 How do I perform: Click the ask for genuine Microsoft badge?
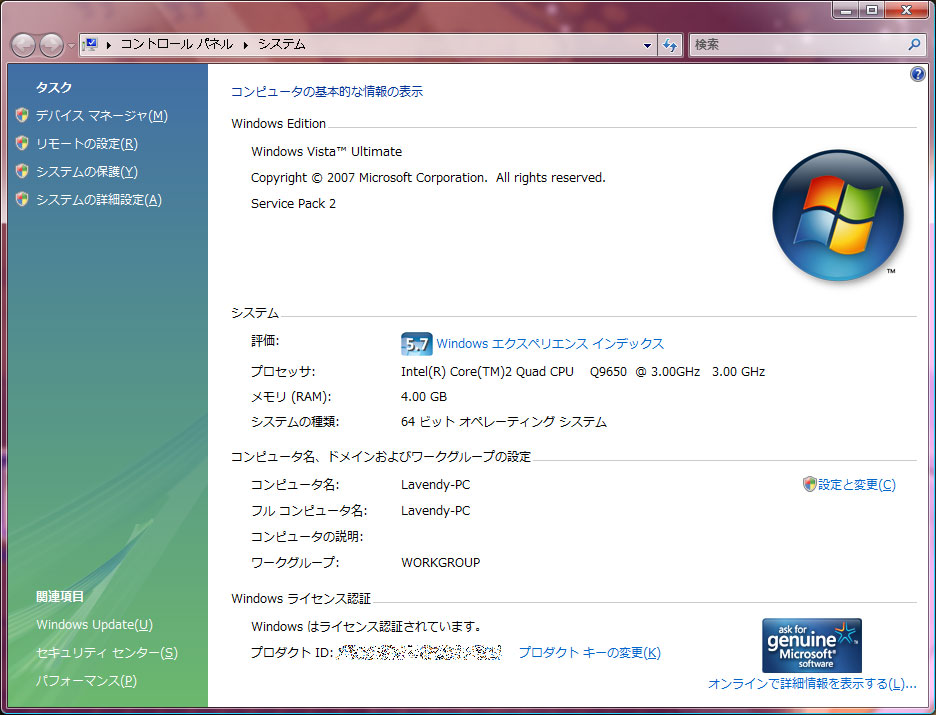[x=812, y=645]
